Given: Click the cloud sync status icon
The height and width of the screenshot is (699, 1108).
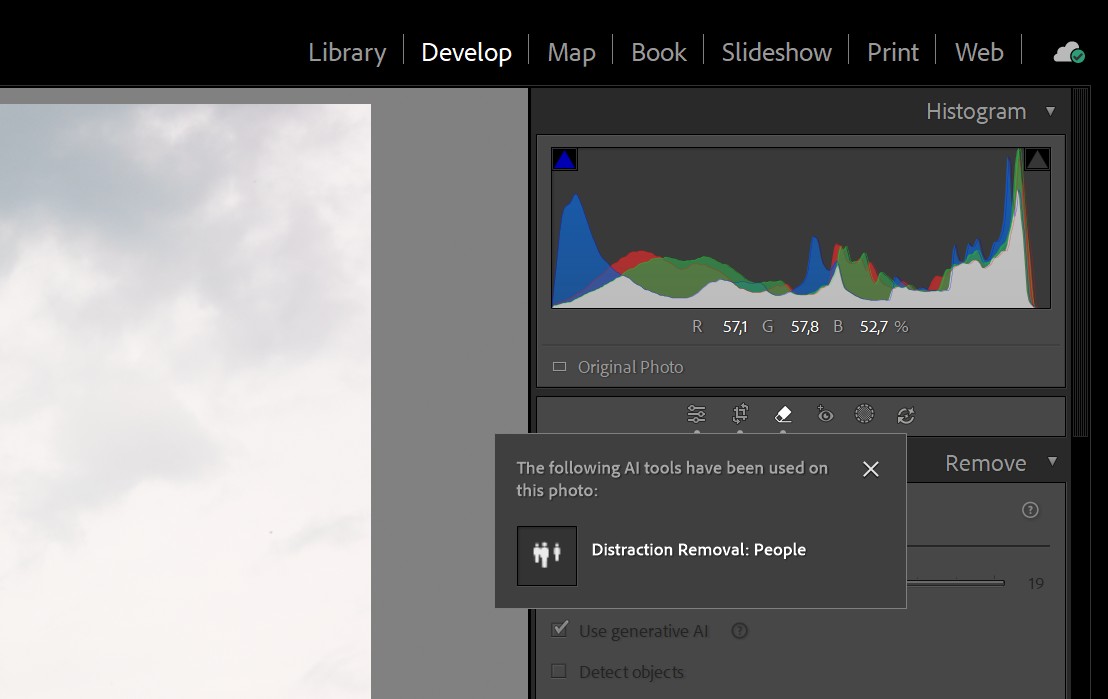Looking at the screenshot, I should pyautogui.click(x=1069, y=52).
